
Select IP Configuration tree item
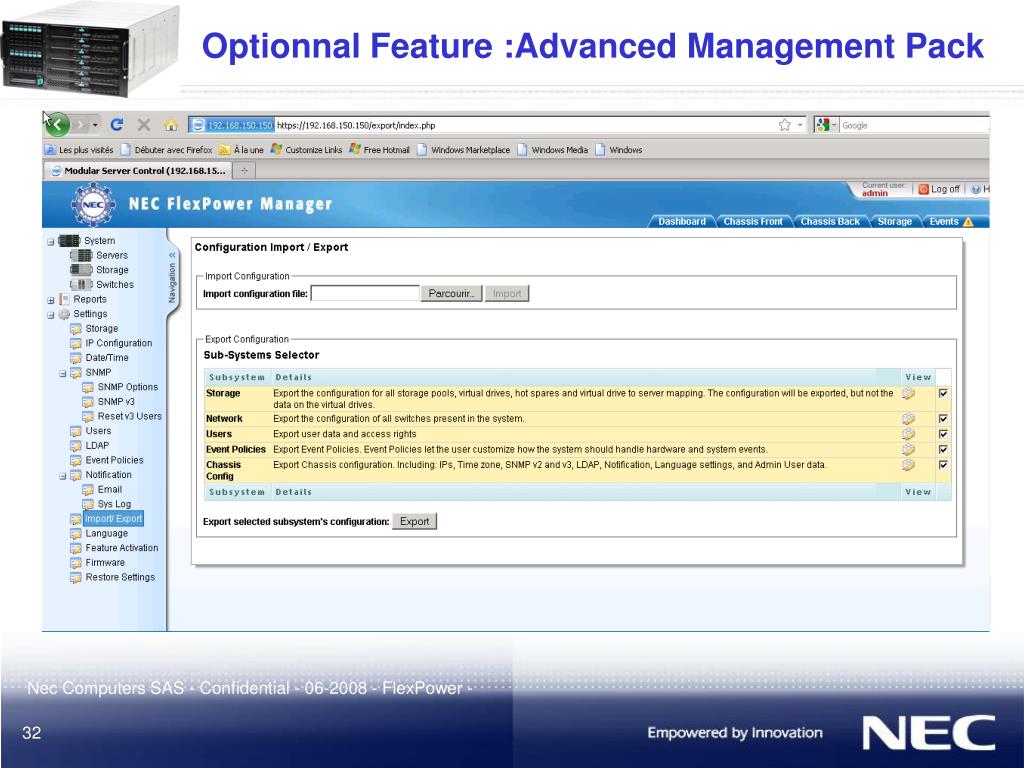(x=119, y=343)
